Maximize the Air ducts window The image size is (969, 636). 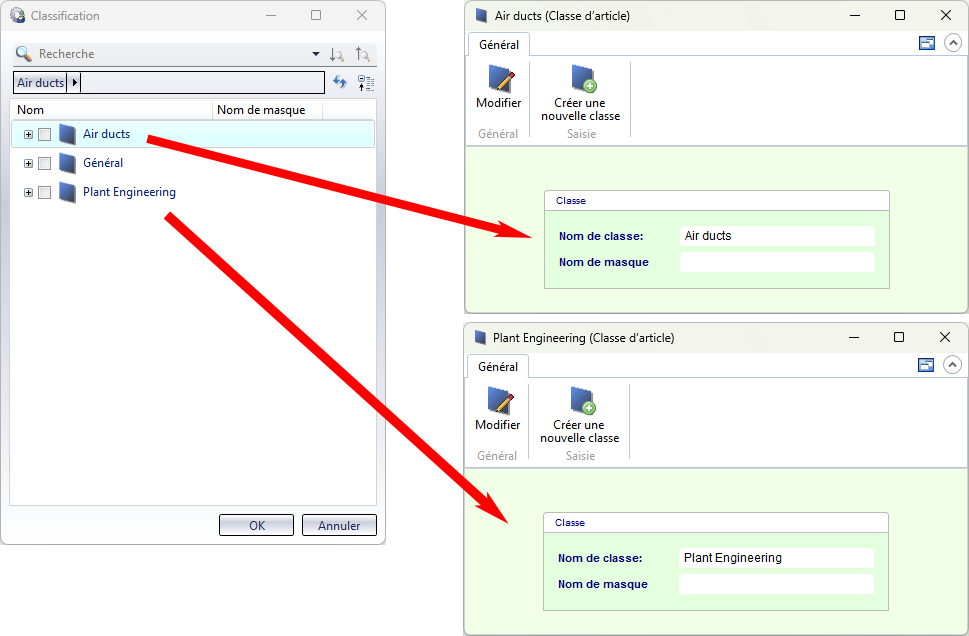click(x=900, y=15)
